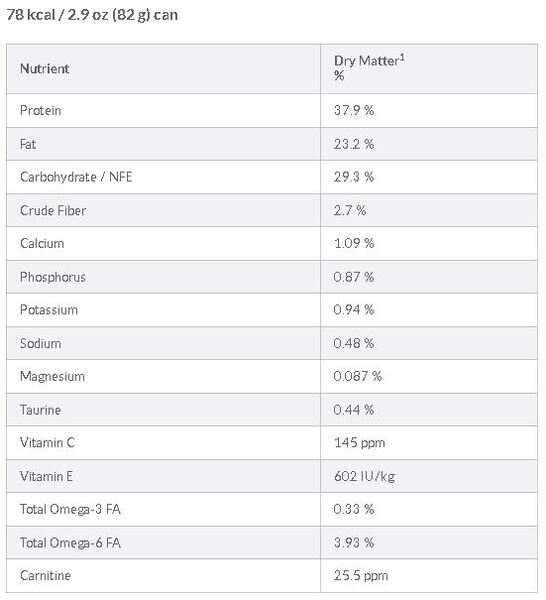Click the Vitamin E row label
This screenshot has height=600, width=546.
[46, 477]
